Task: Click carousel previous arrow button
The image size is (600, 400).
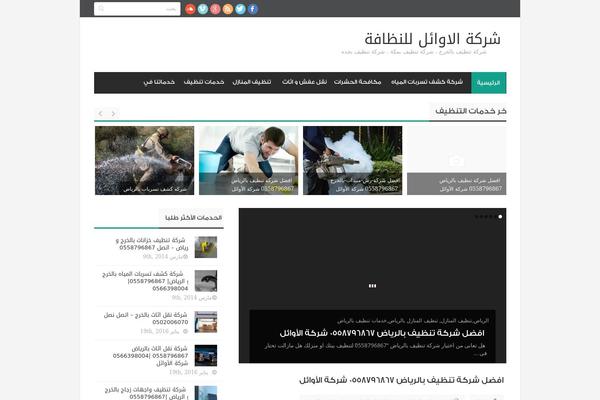Action: 101,114
